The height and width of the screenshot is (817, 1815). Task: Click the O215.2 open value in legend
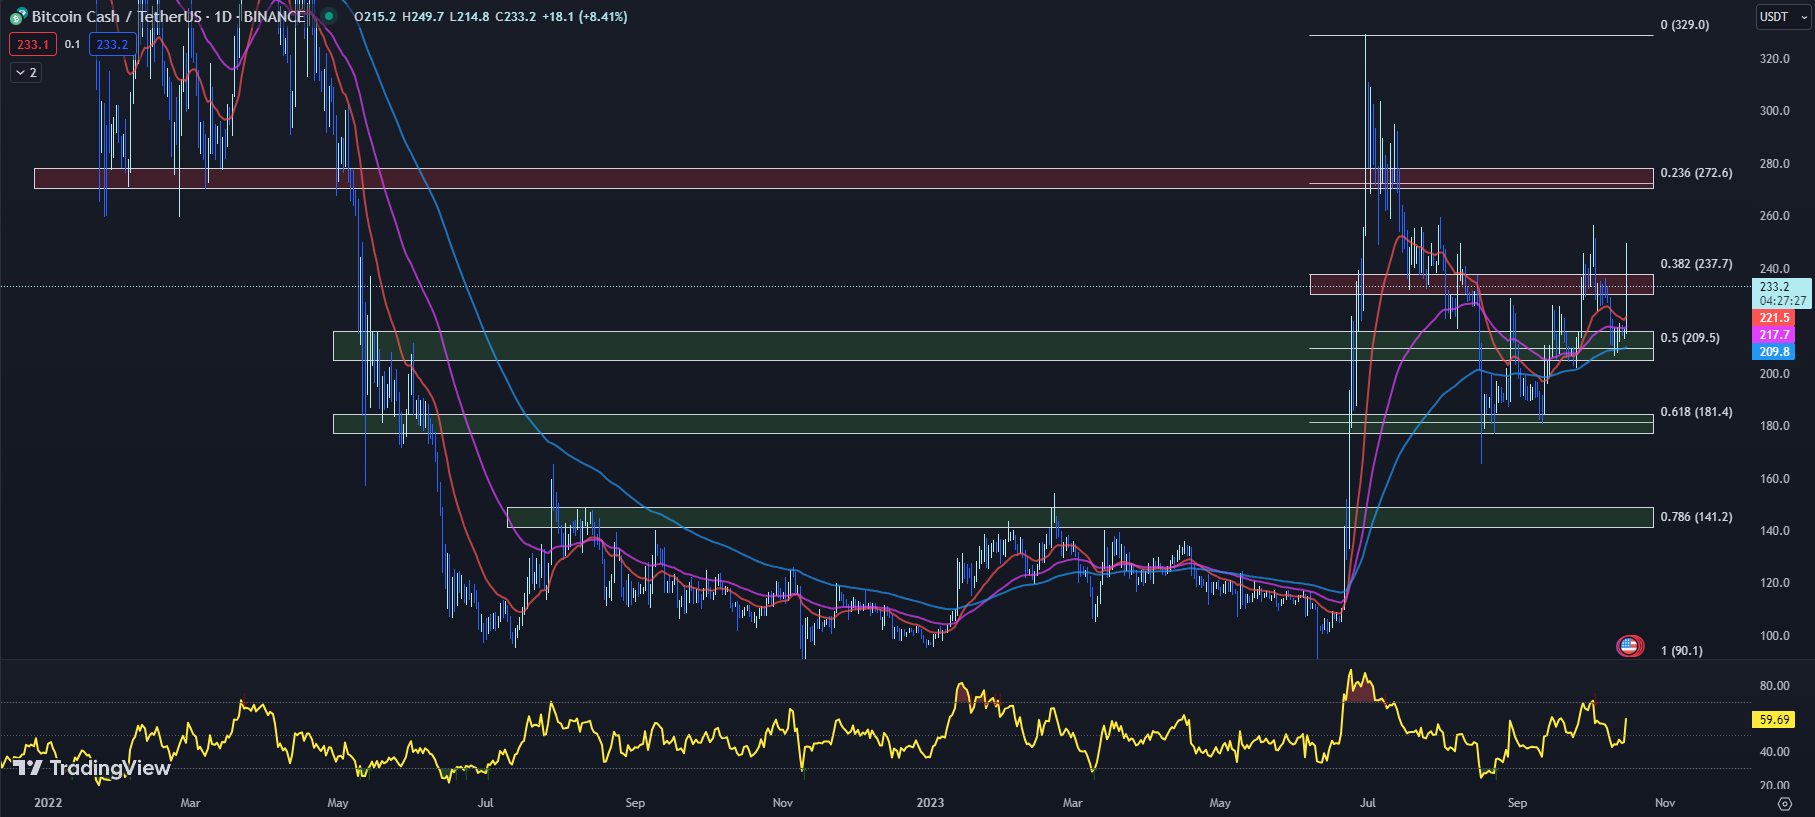tap(375, 17)
